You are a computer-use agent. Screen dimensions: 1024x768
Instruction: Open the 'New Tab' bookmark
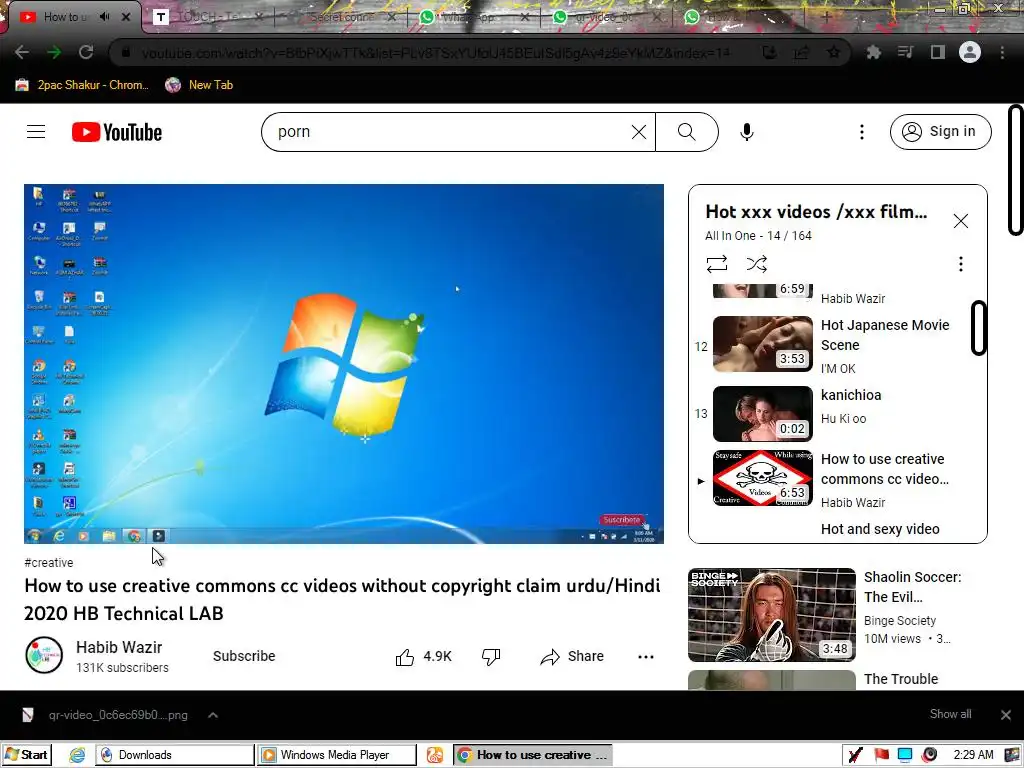click(x=199, y=85)
